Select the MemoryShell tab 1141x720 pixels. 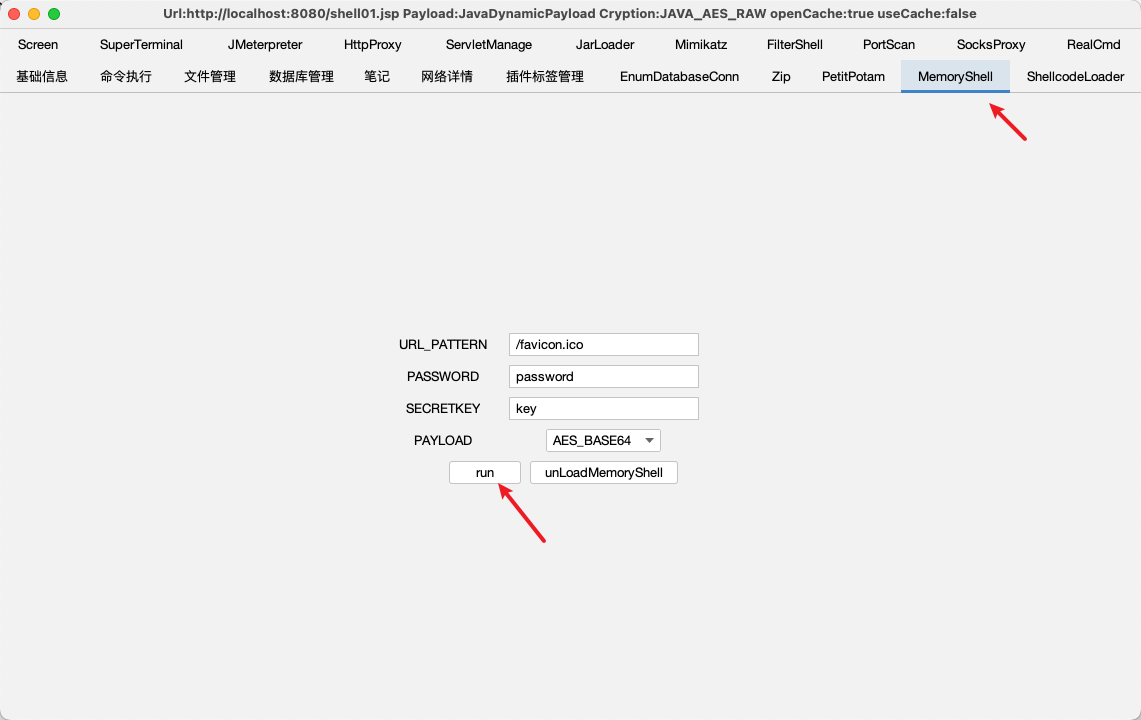[955, 77]
